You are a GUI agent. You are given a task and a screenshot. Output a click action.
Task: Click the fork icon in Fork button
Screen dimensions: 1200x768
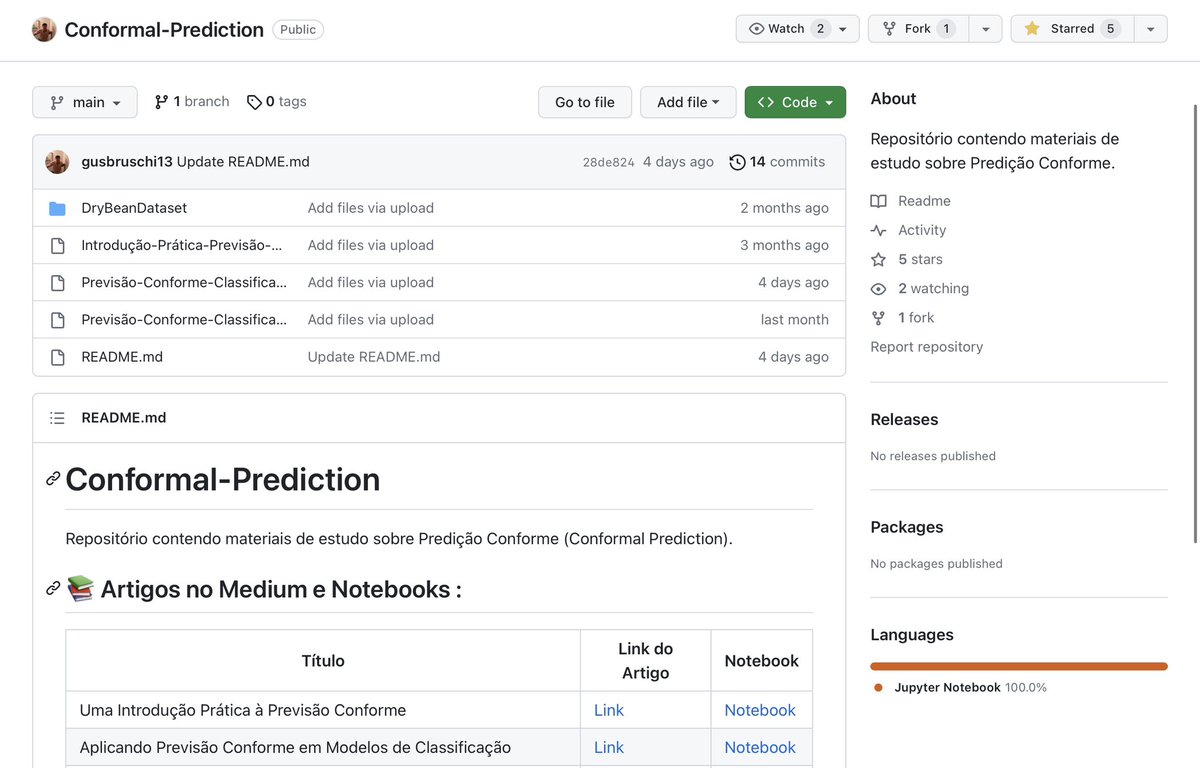click(x=889, y=29)
